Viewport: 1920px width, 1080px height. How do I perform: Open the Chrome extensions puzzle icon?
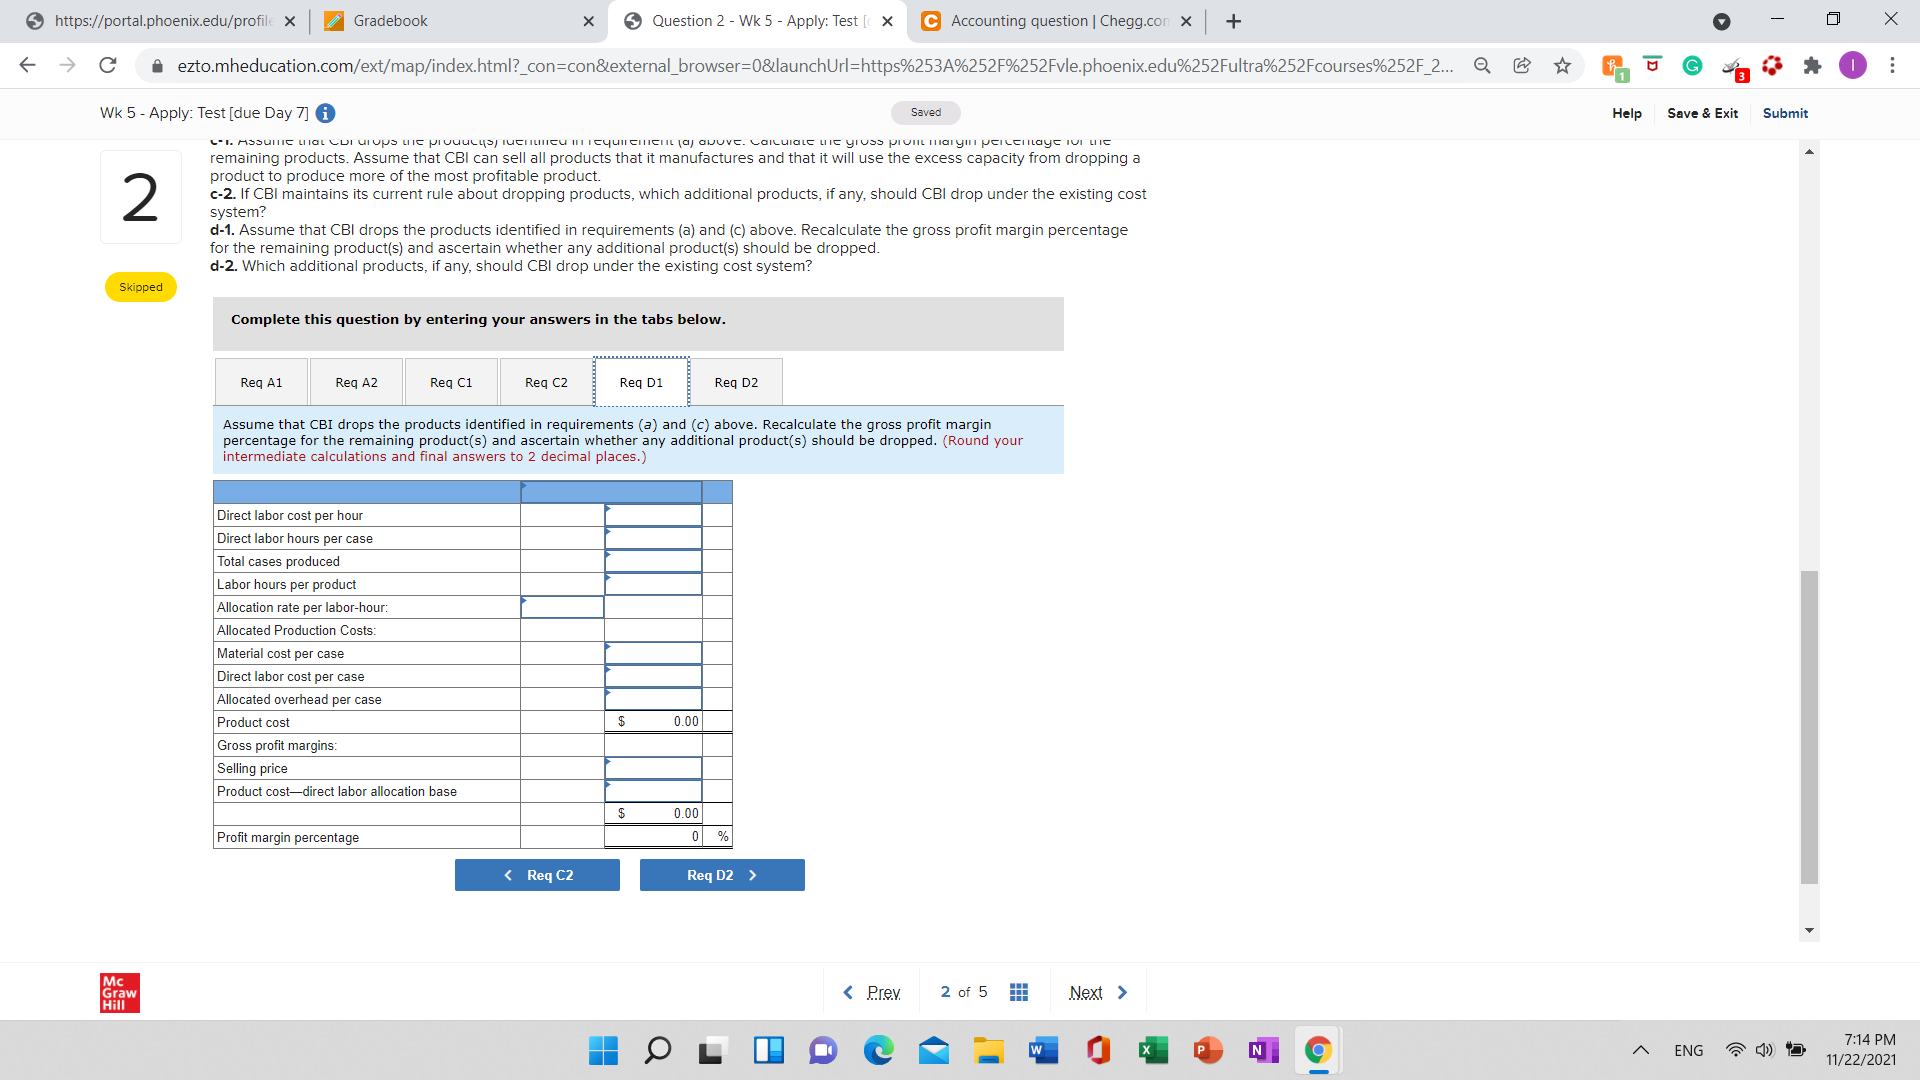[1813, 65]
